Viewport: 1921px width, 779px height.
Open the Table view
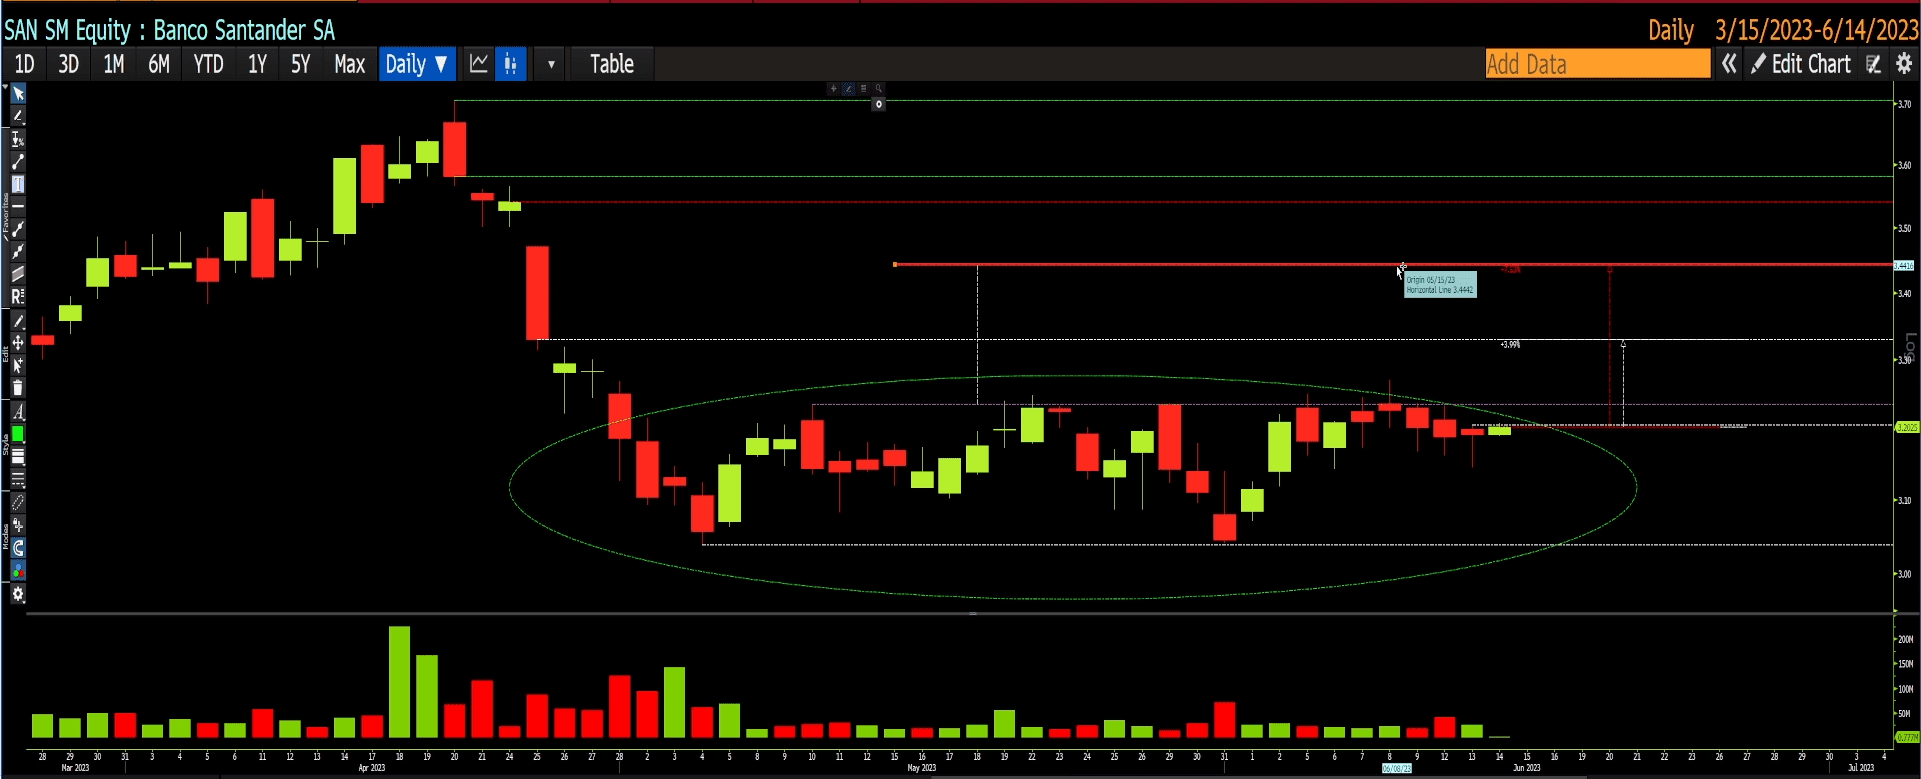coord(612,64)
